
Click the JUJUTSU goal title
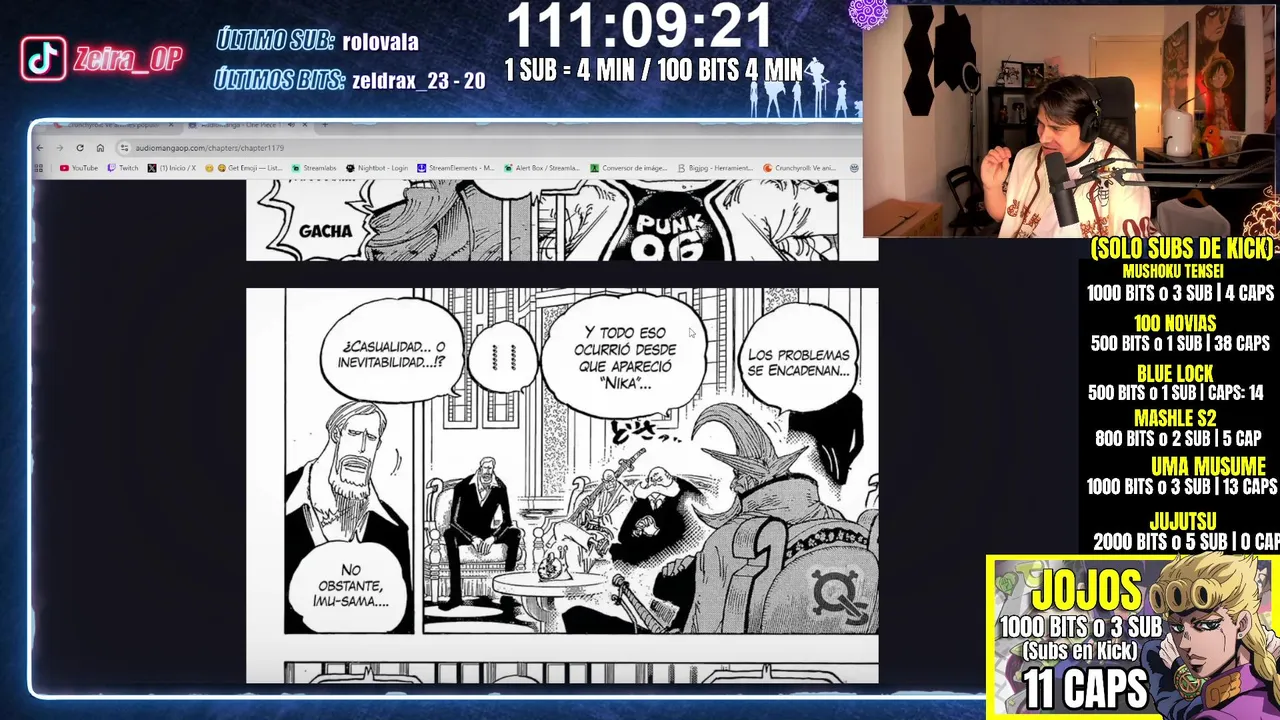click(1183, 521)
